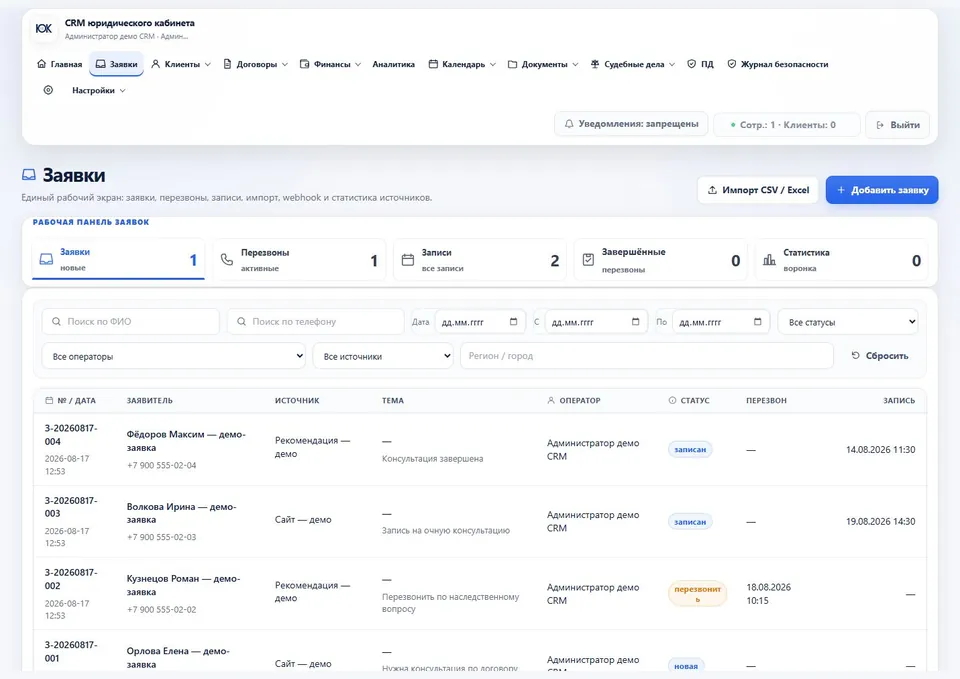Viewport: 960px width, 679px height.
Task: Switch to the Перезвоны активные tab
Action: coord(299,260)
